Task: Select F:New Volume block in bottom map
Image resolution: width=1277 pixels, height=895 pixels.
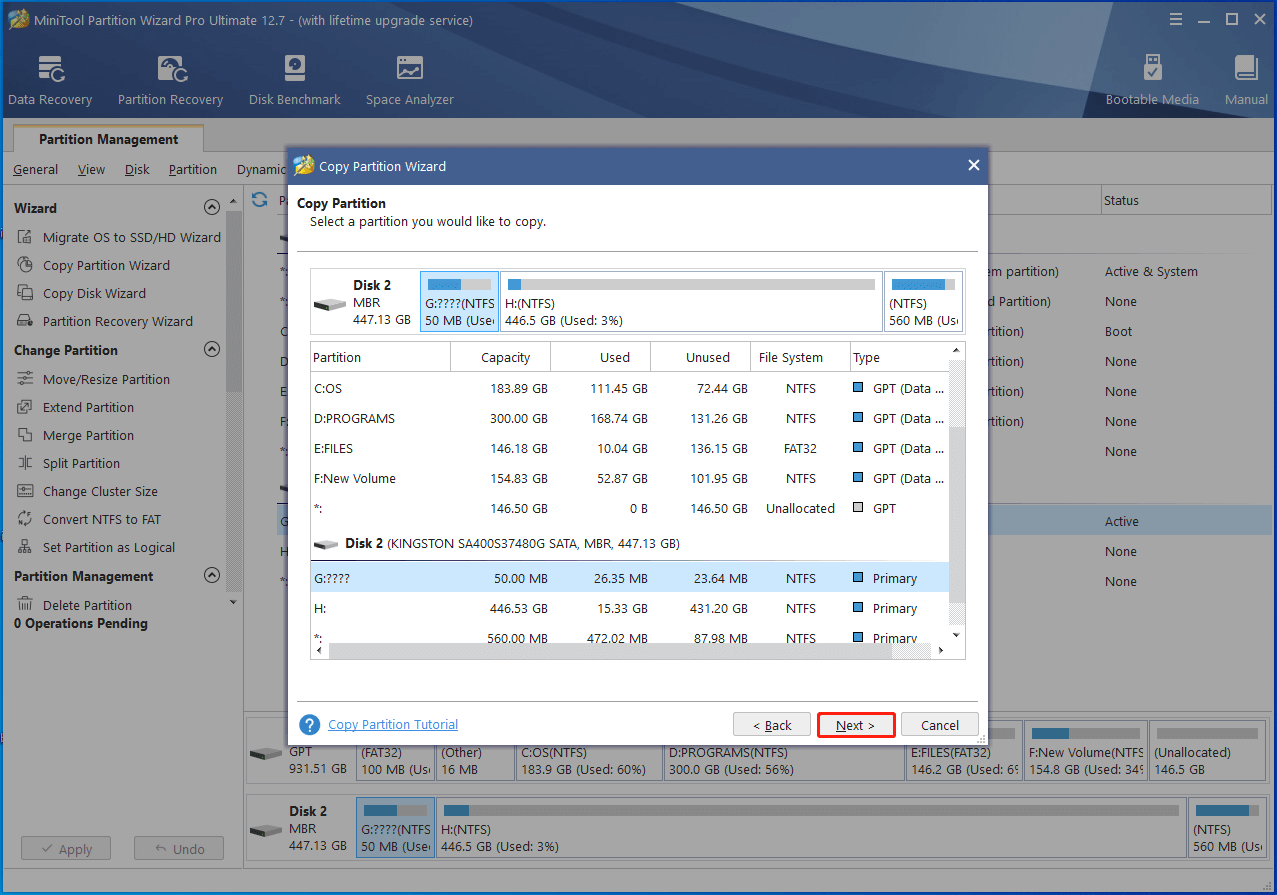Action: [1085, 752]
